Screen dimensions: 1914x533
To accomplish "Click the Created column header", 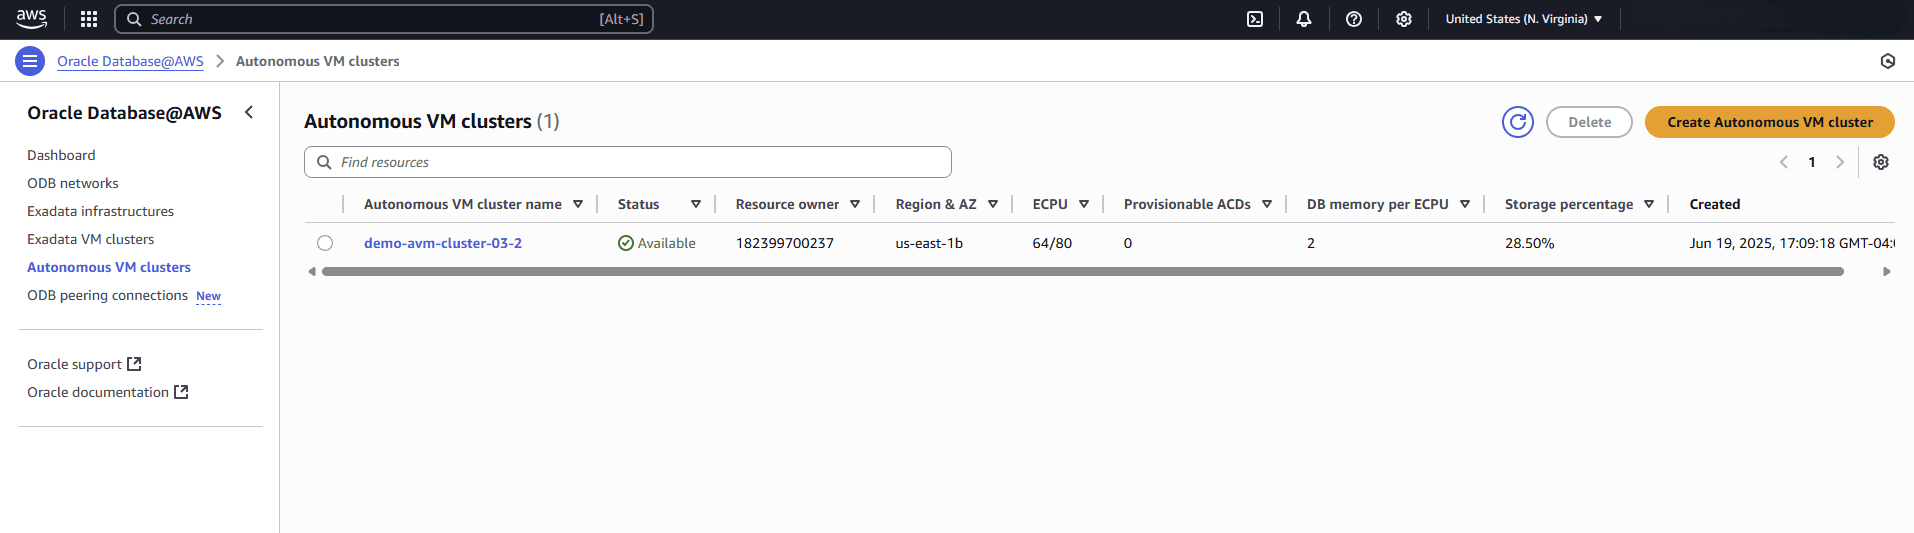I will 1715,204.
